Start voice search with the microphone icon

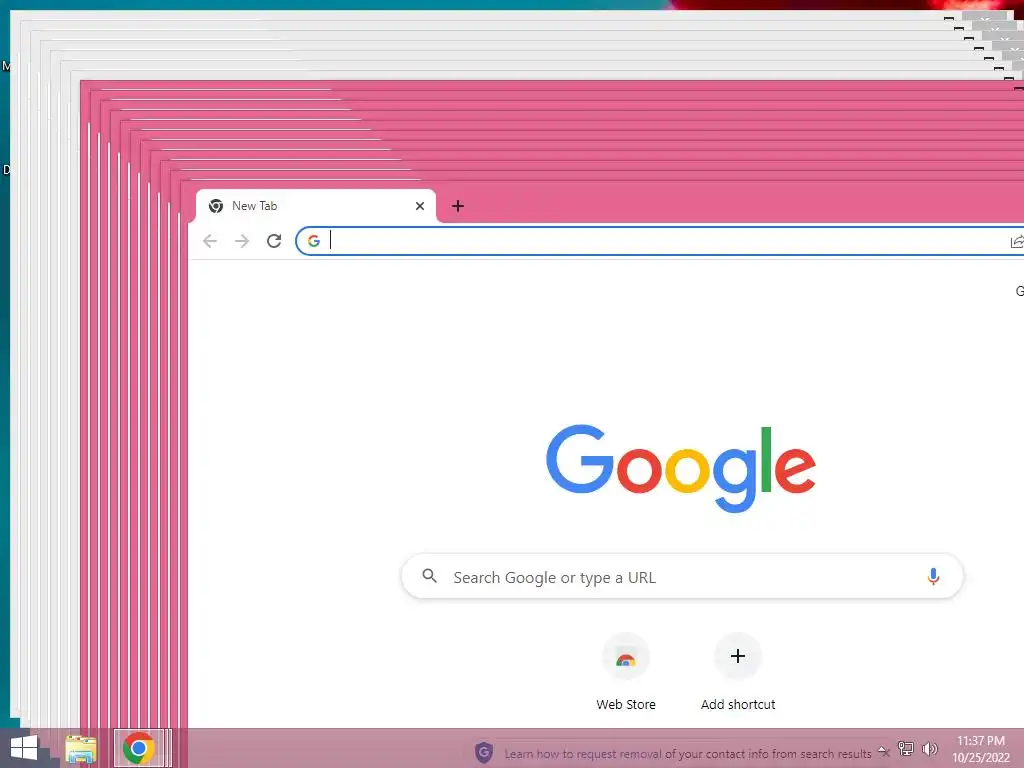[933, 577]
